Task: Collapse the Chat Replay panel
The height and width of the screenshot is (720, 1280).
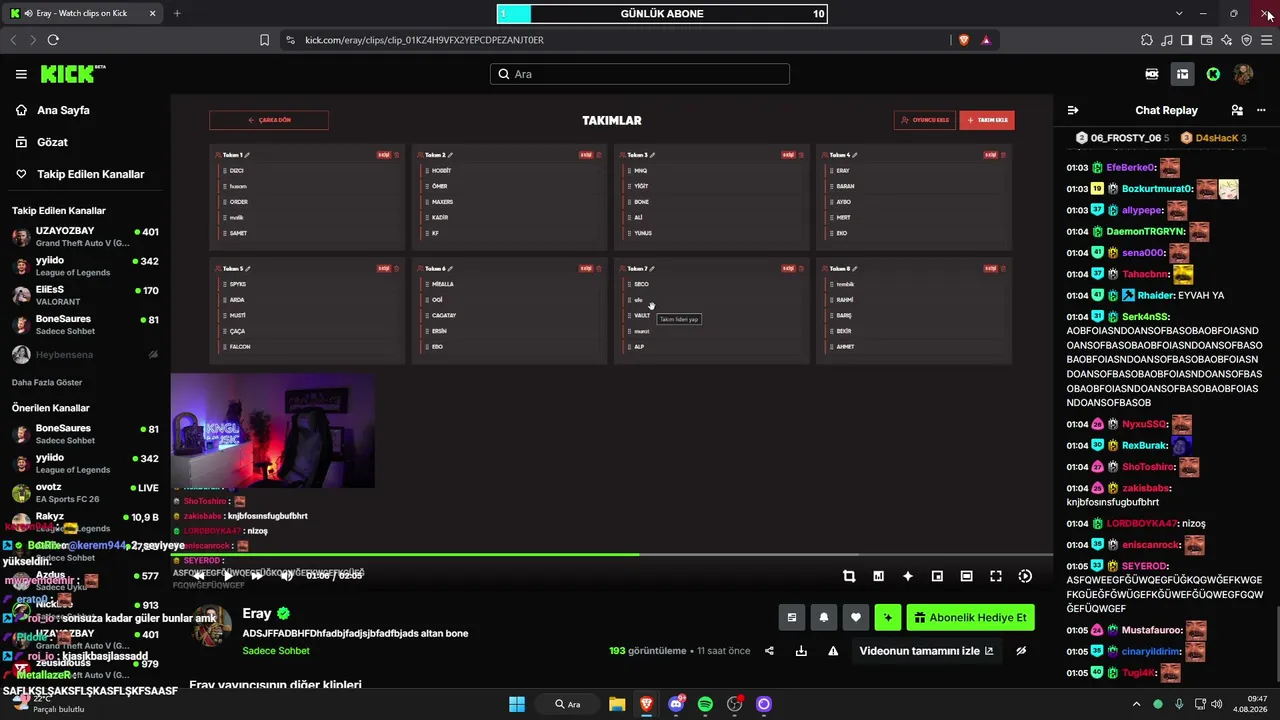Action: pos(1073,110)
